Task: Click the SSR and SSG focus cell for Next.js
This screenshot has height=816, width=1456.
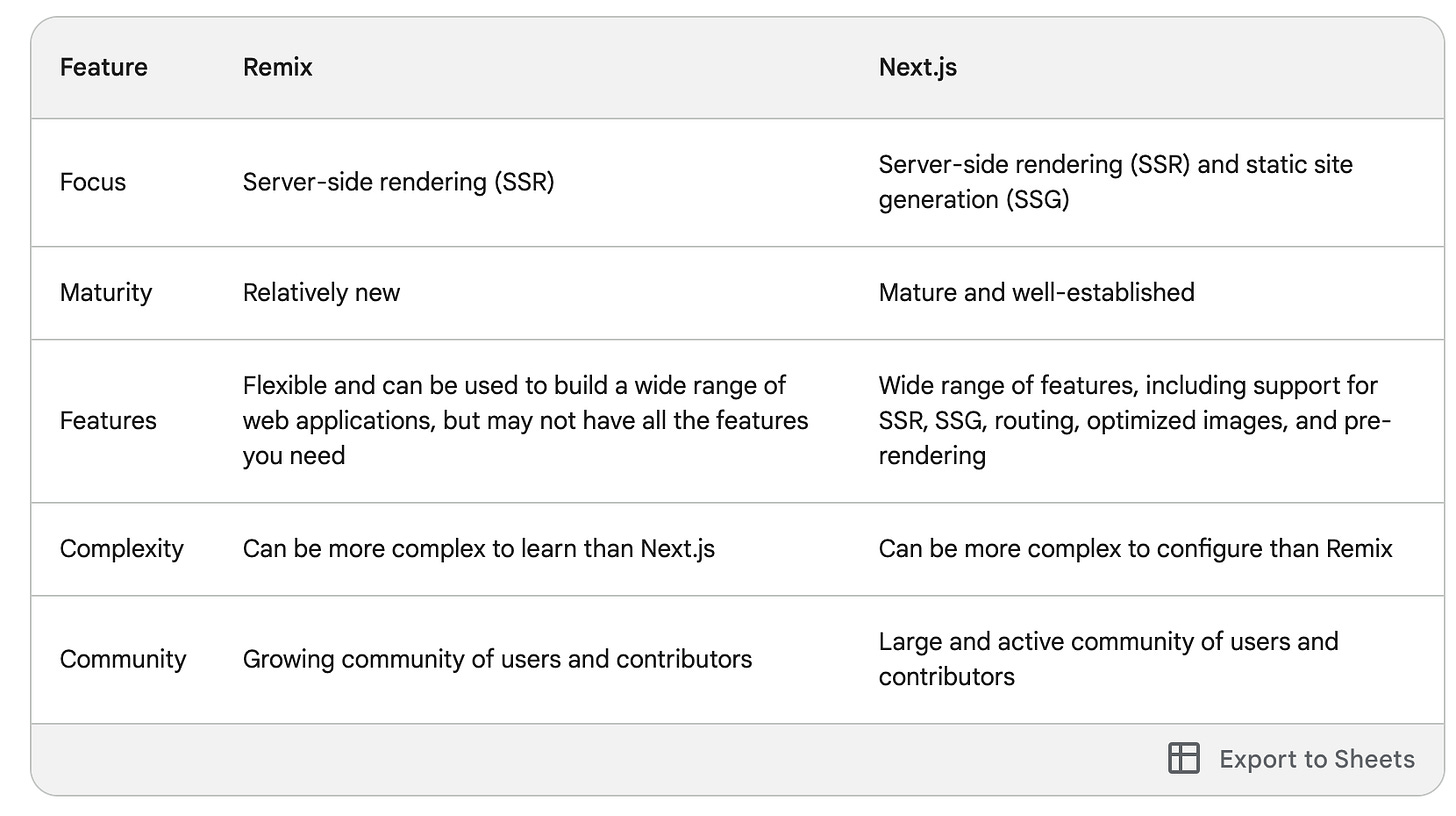Action: pyautogui.click(x=1116, y=182)
